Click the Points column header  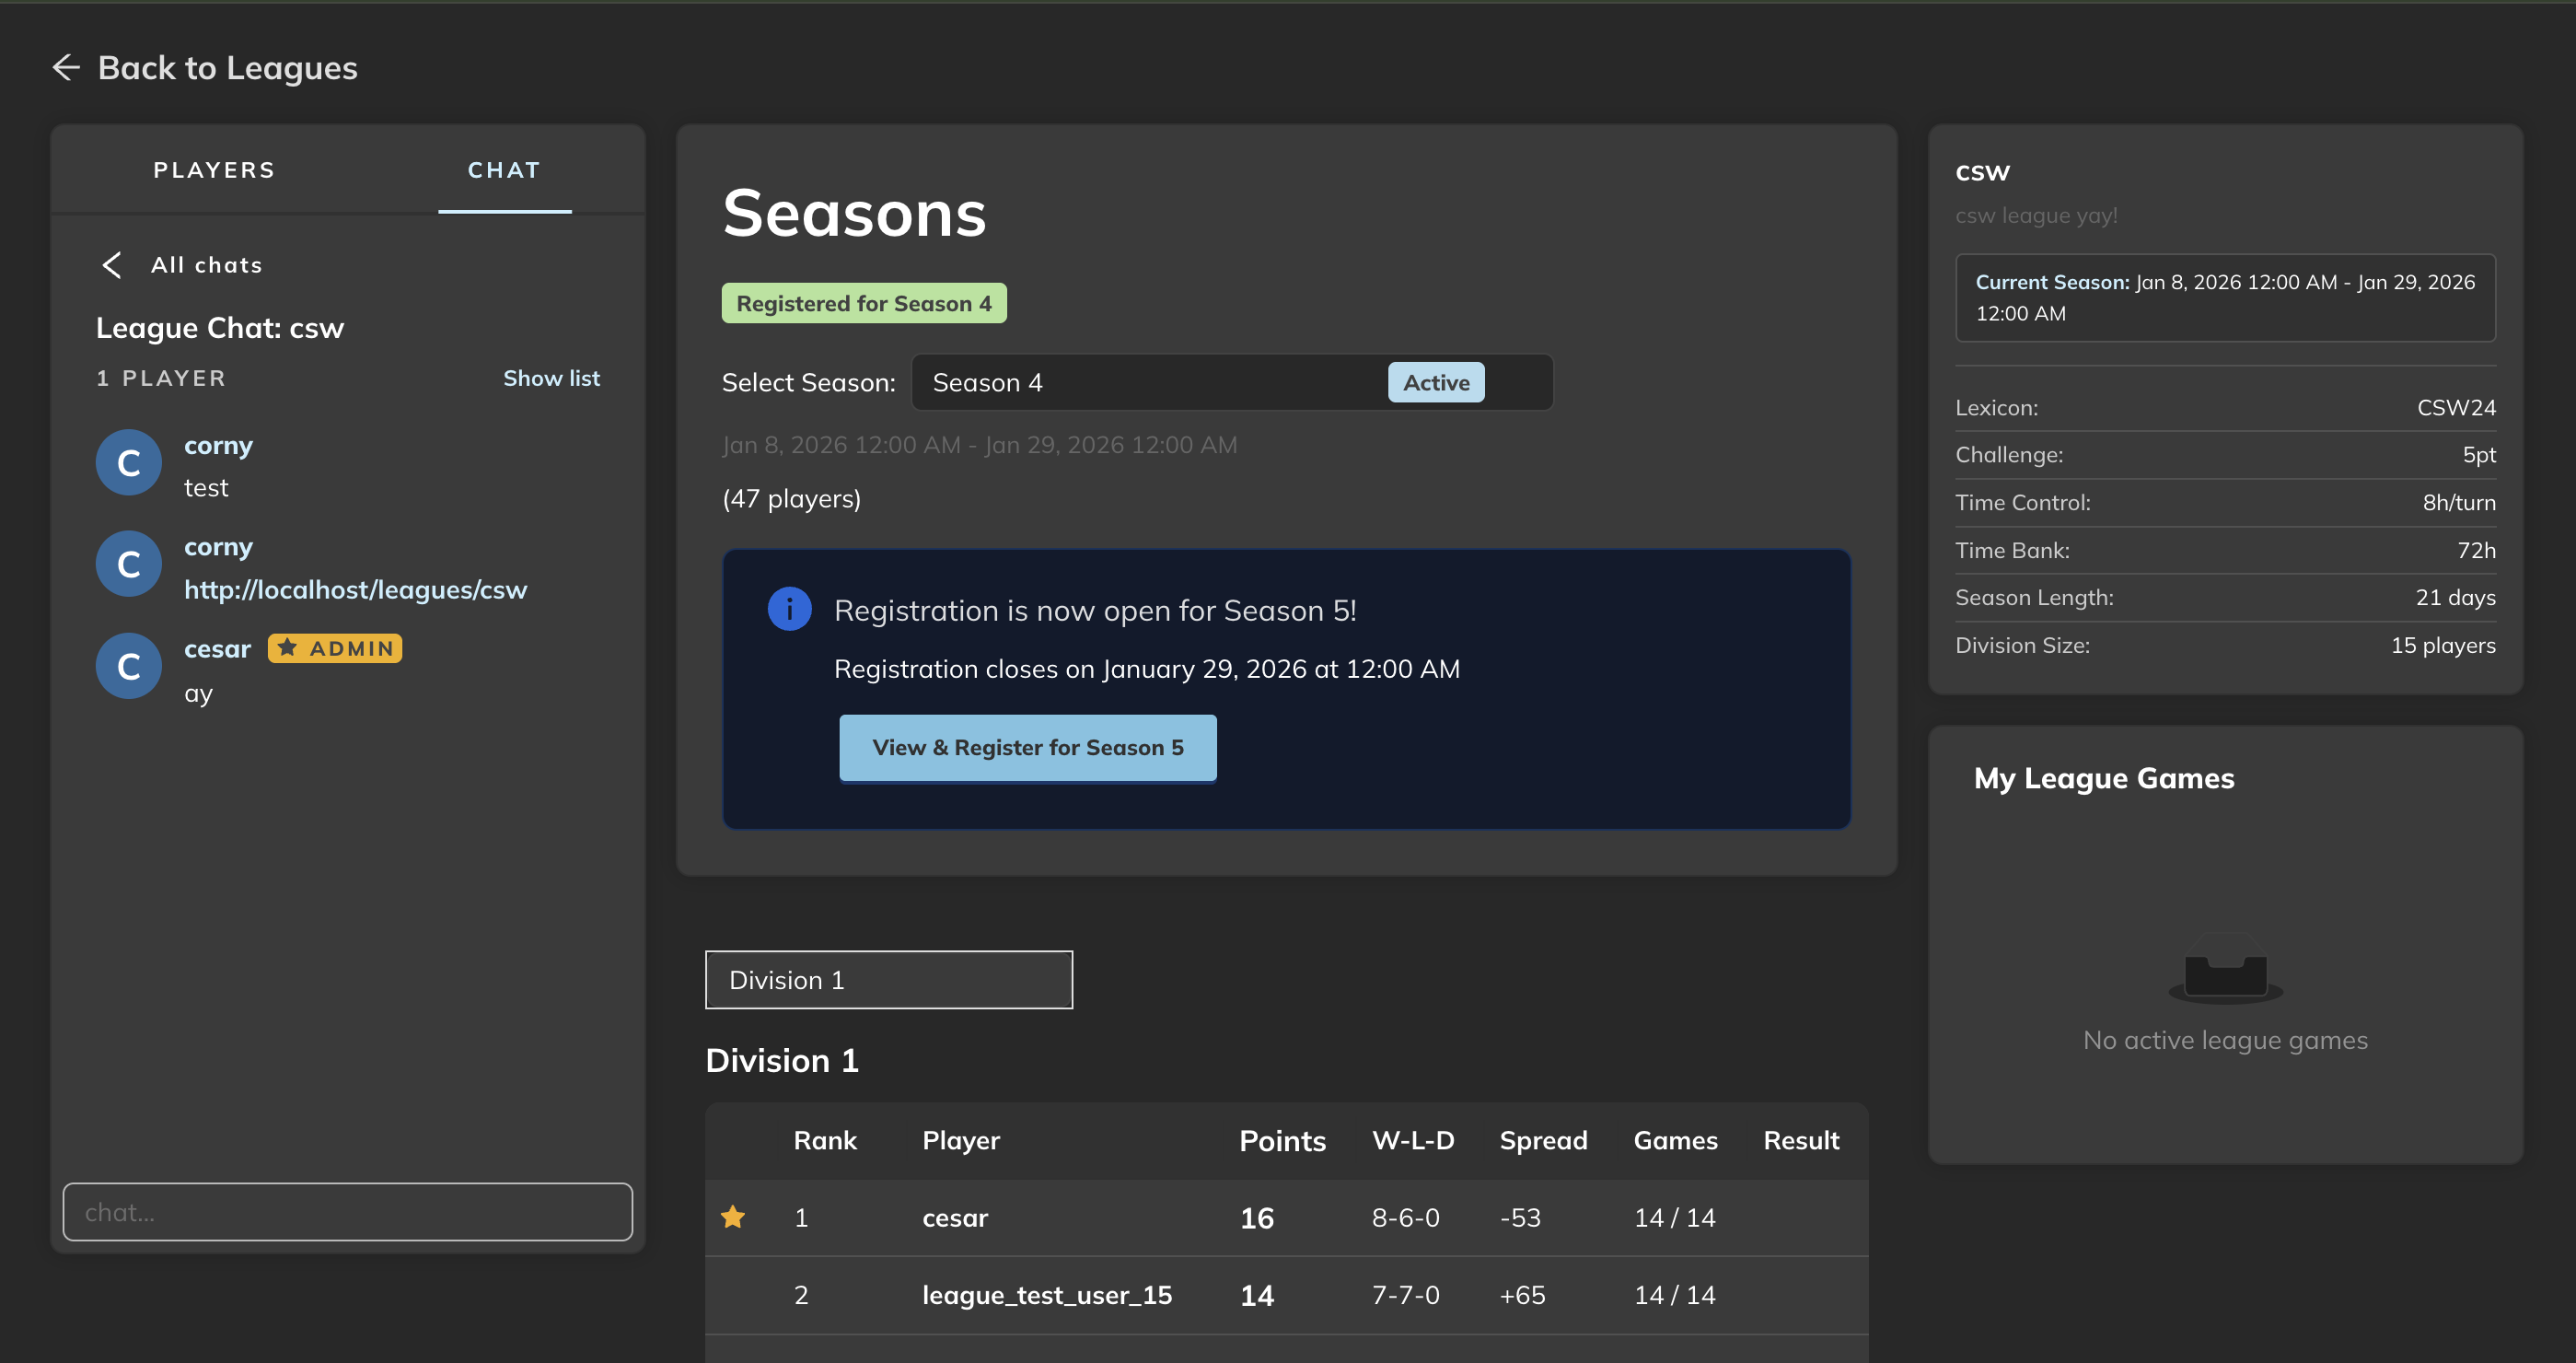tap(1282, 1141)
